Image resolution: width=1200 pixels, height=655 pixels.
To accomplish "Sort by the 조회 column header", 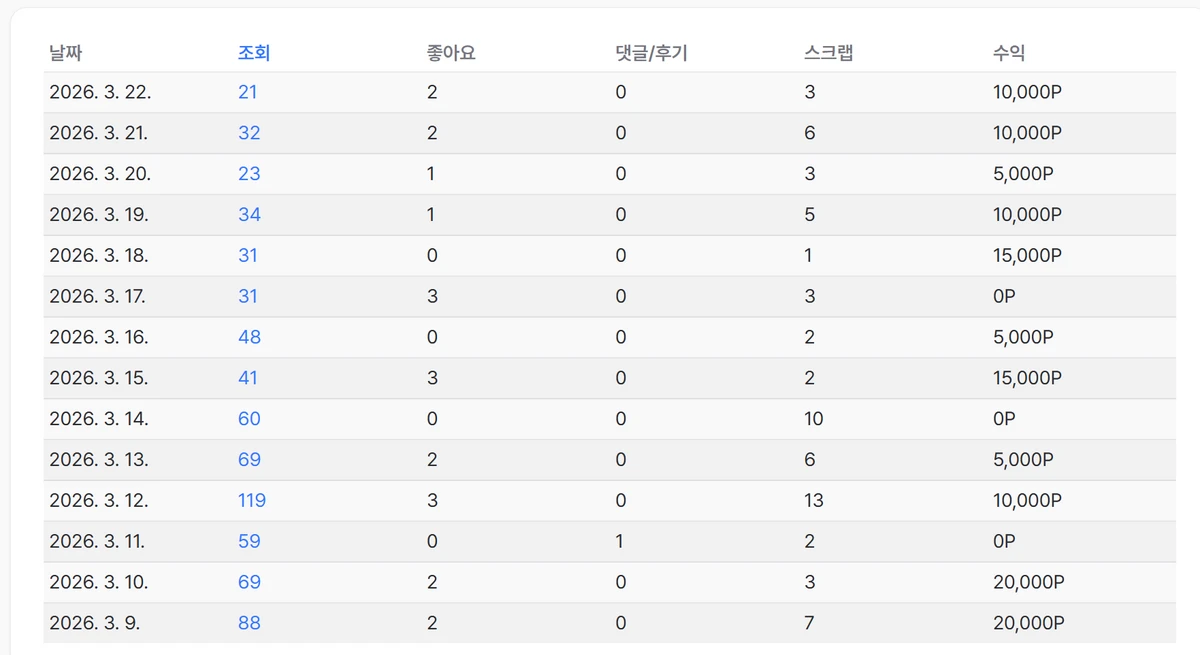I will click(254, 53).
